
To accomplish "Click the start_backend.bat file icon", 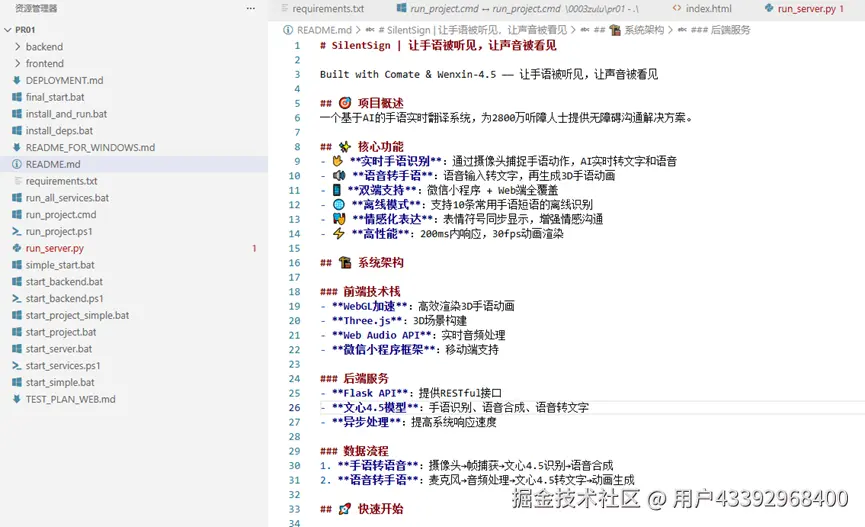I will coord(17,281).
